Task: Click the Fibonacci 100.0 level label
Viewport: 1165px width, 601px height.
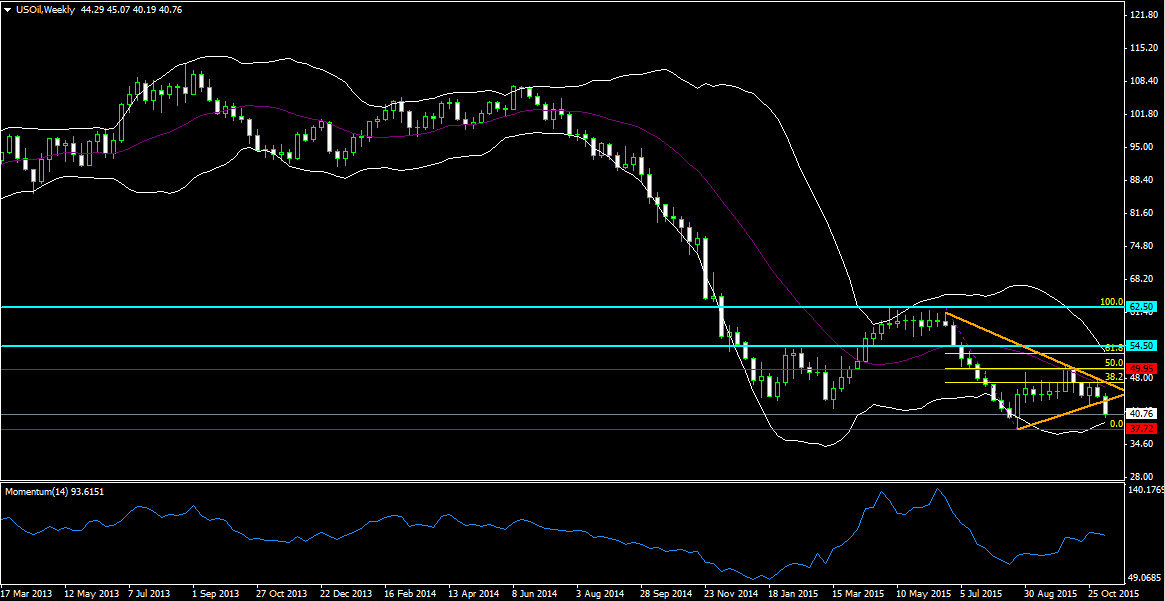Action: (x=1111, y=302)
